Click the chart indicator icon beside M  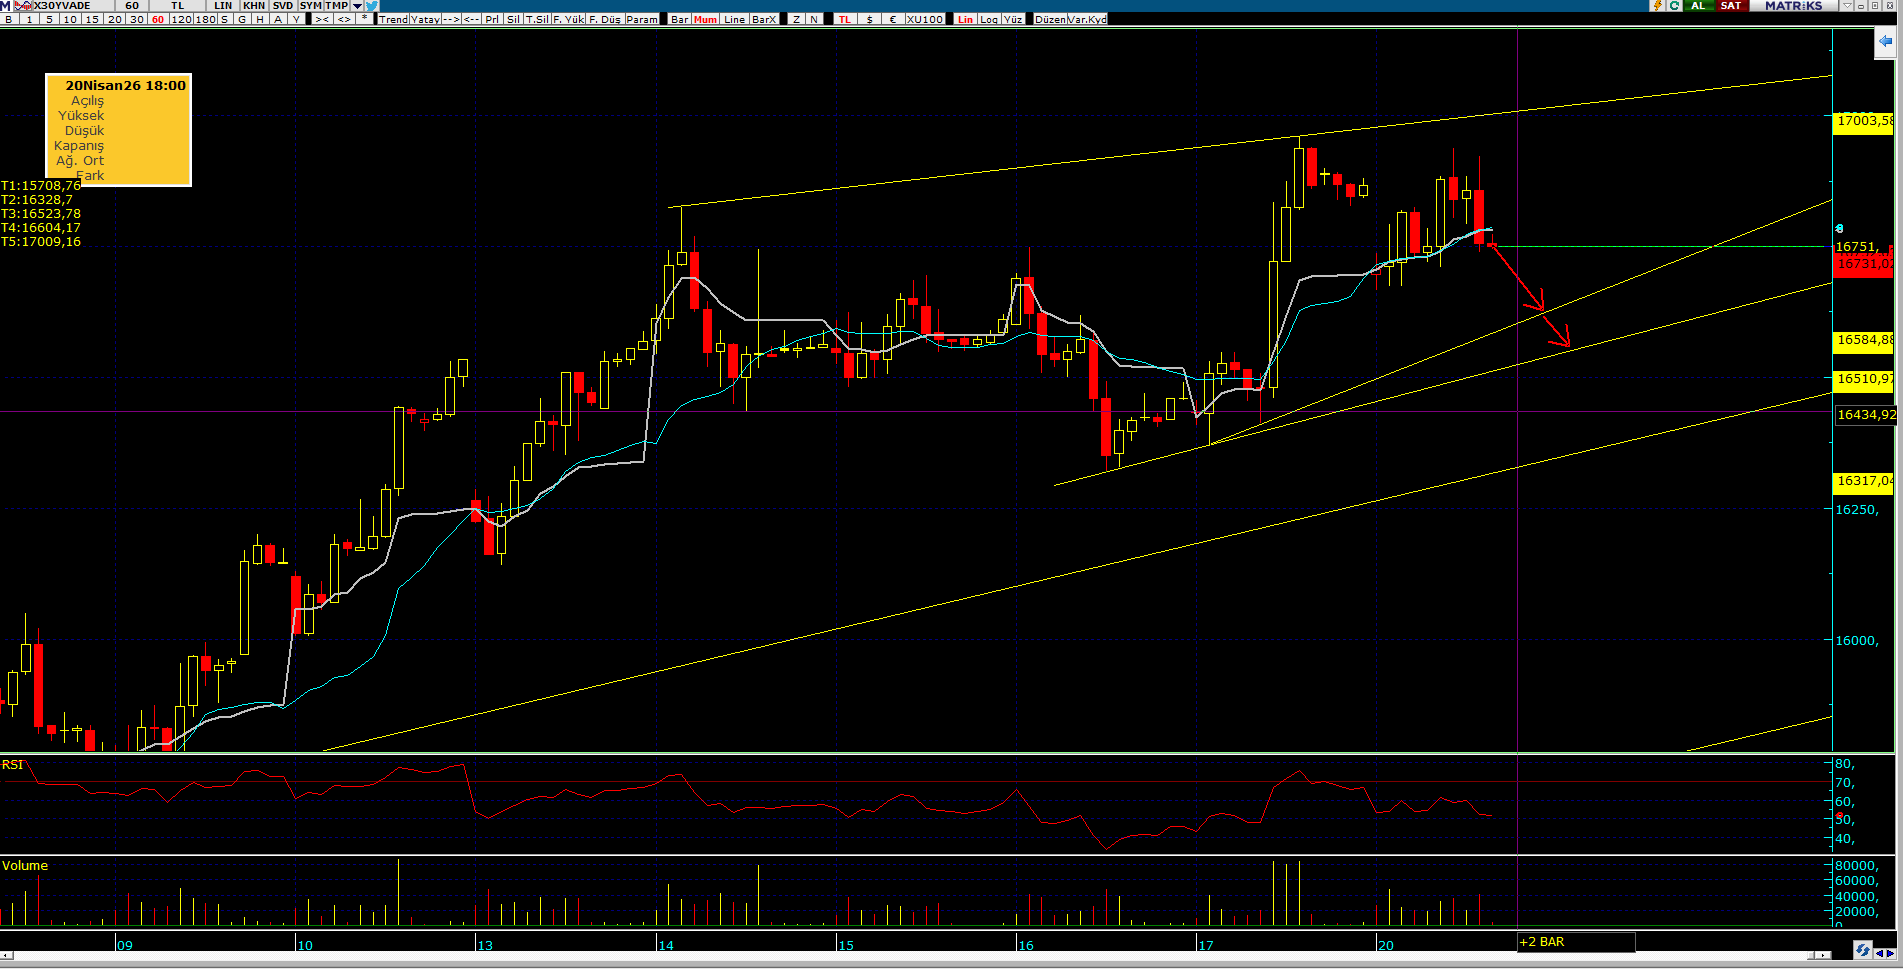coord(22,6)
